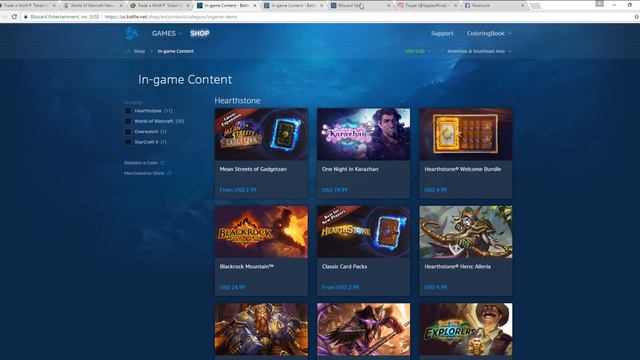Click the Hearthstone Welcome Bundle title

point(462,169)
